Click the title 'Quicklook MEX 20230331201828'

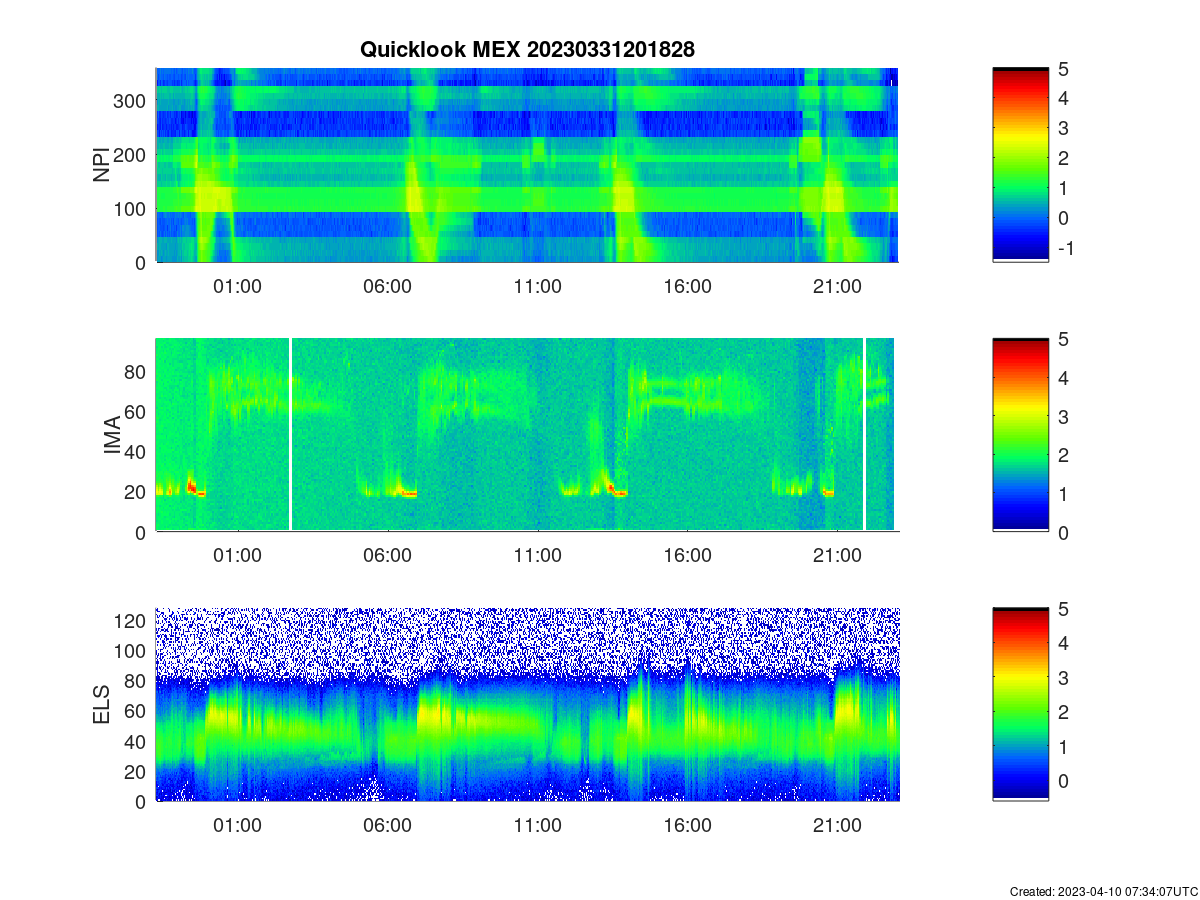pyautogui.click(x=526, y=49)
